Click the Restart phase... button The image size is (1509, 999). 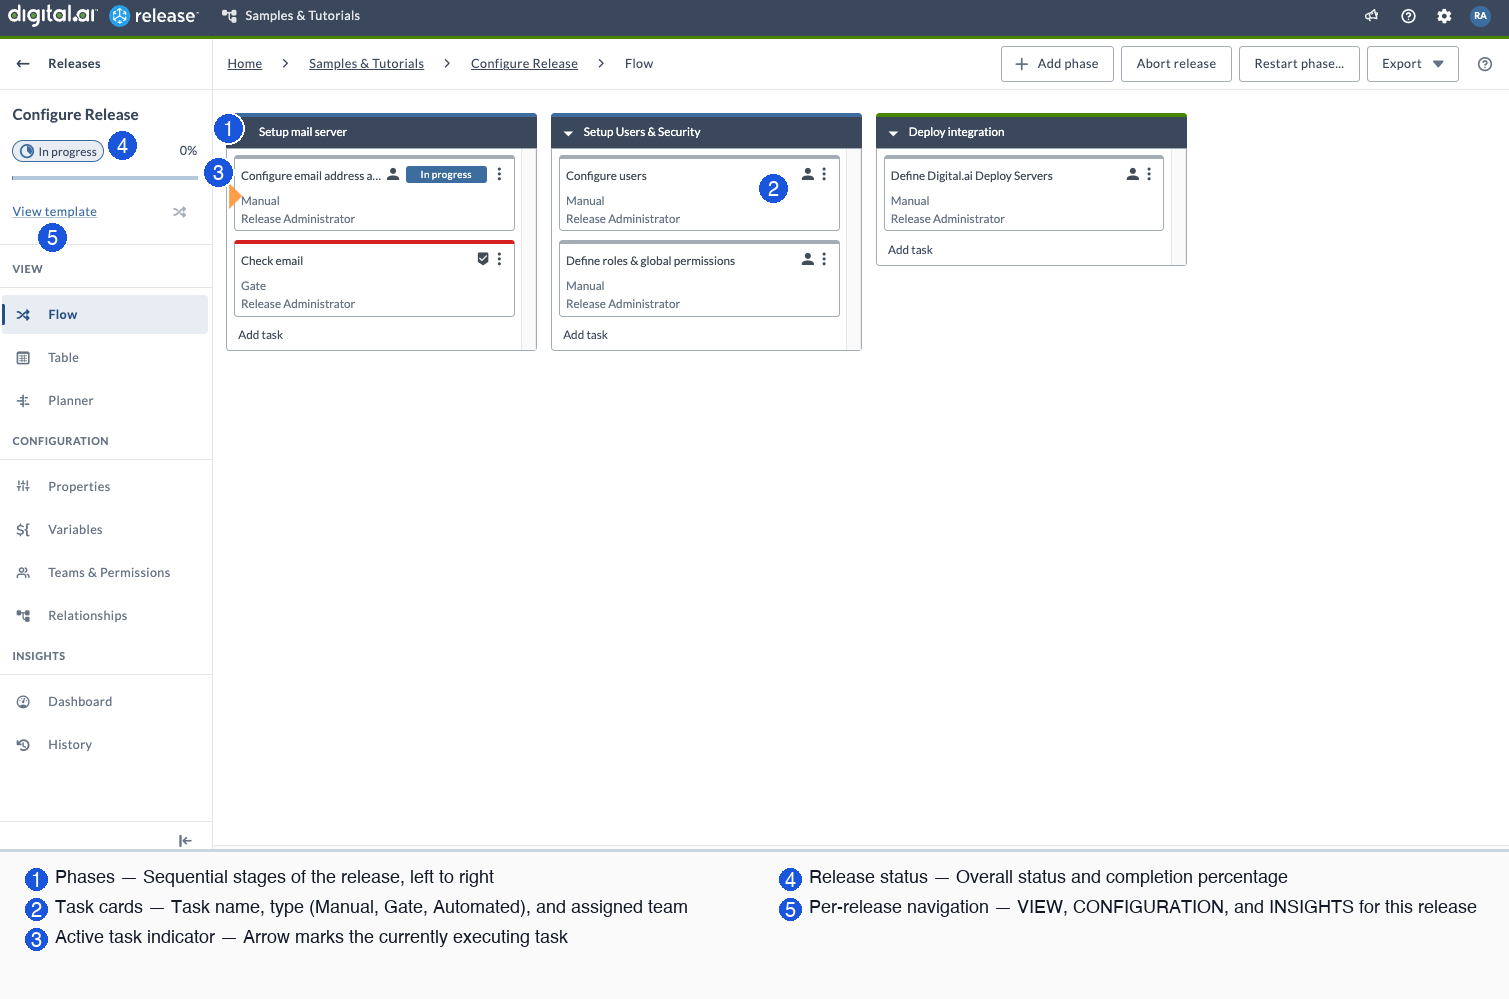click(x=1299, y=64)
